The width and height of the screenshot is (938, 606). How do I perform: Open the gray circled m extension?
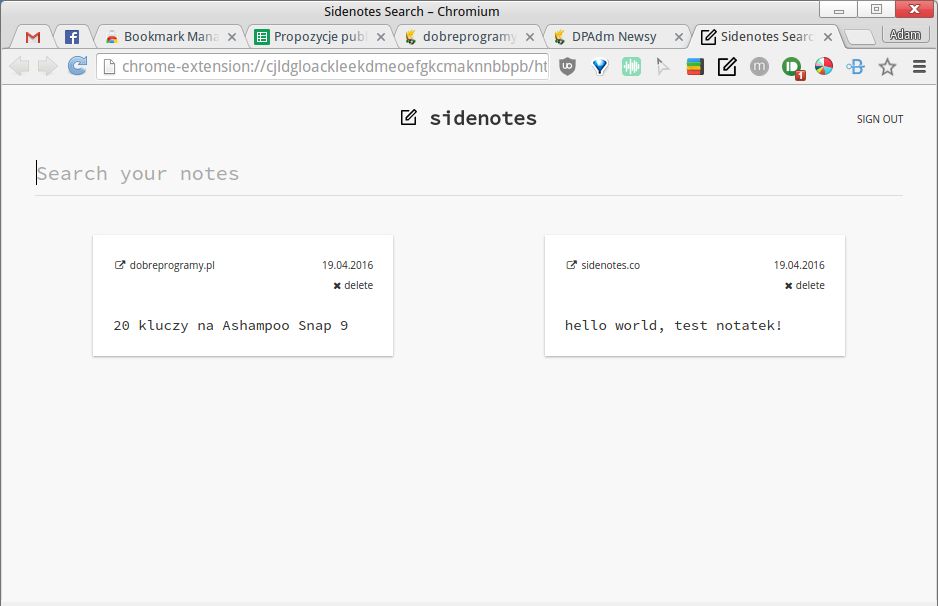pos(759,66)
